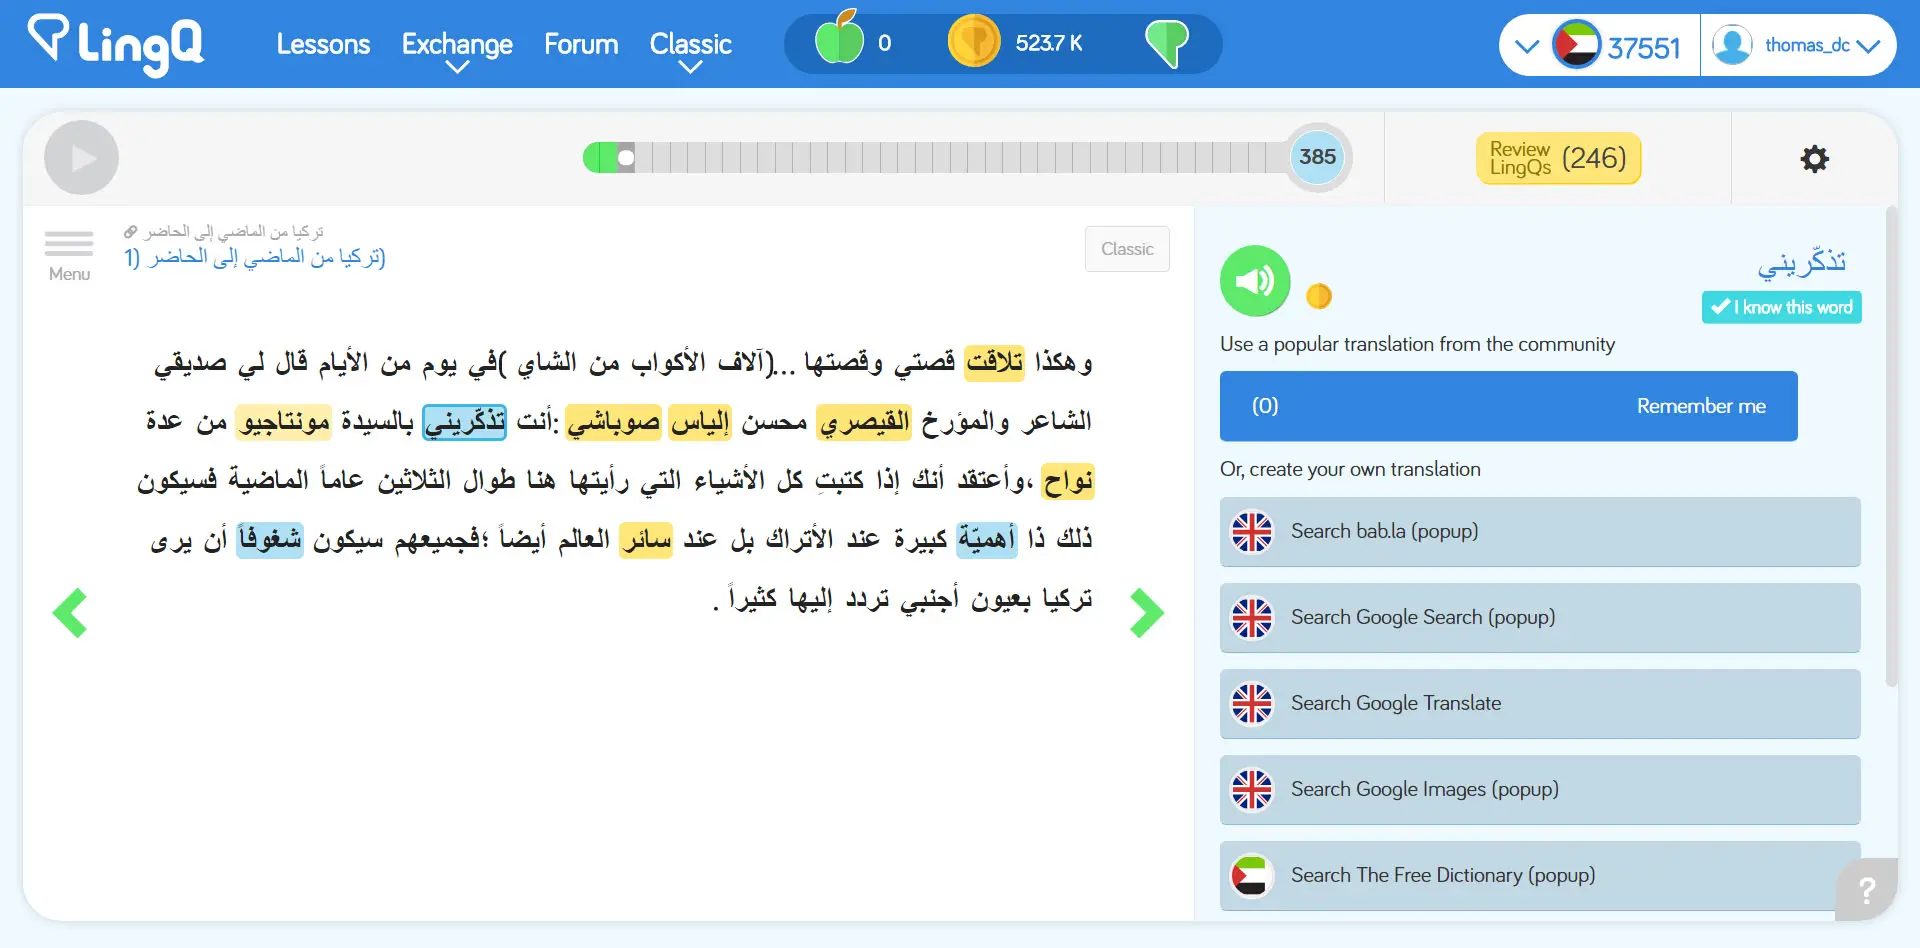Viewport: 1920px width, 948px height.
Task: Go to the Forum section
Action: click(580, 44)
